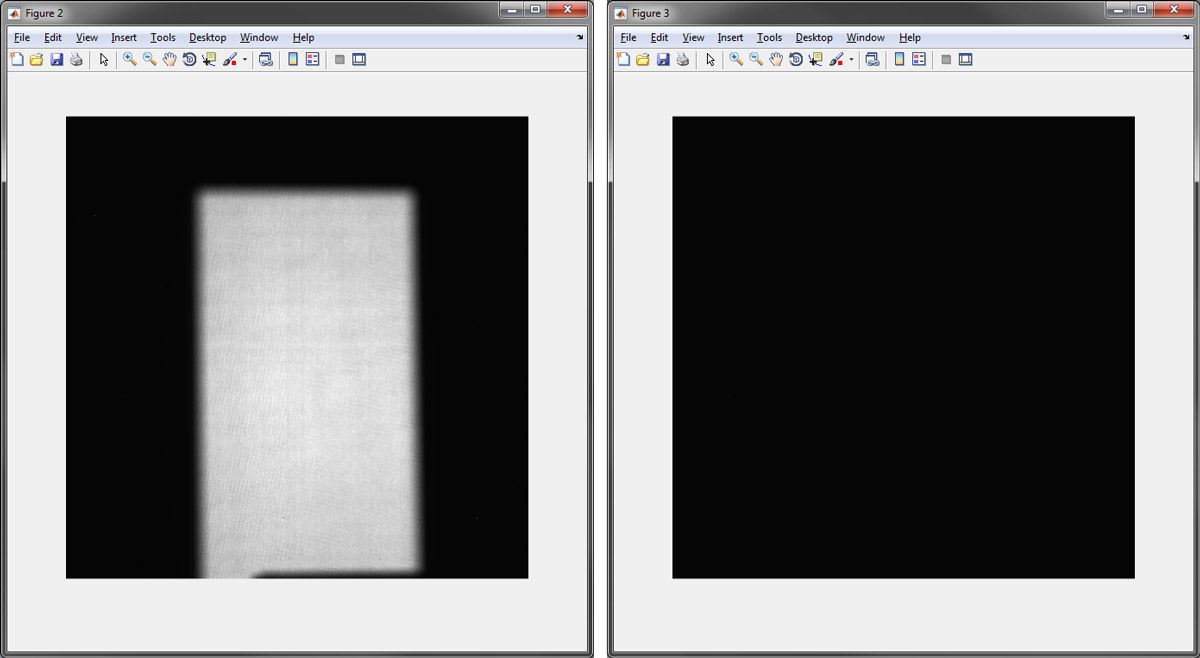Viewport: 1200px width, 658px height.
Task: Activate Link Plot in Figure 3
Action: pos(872,59)
